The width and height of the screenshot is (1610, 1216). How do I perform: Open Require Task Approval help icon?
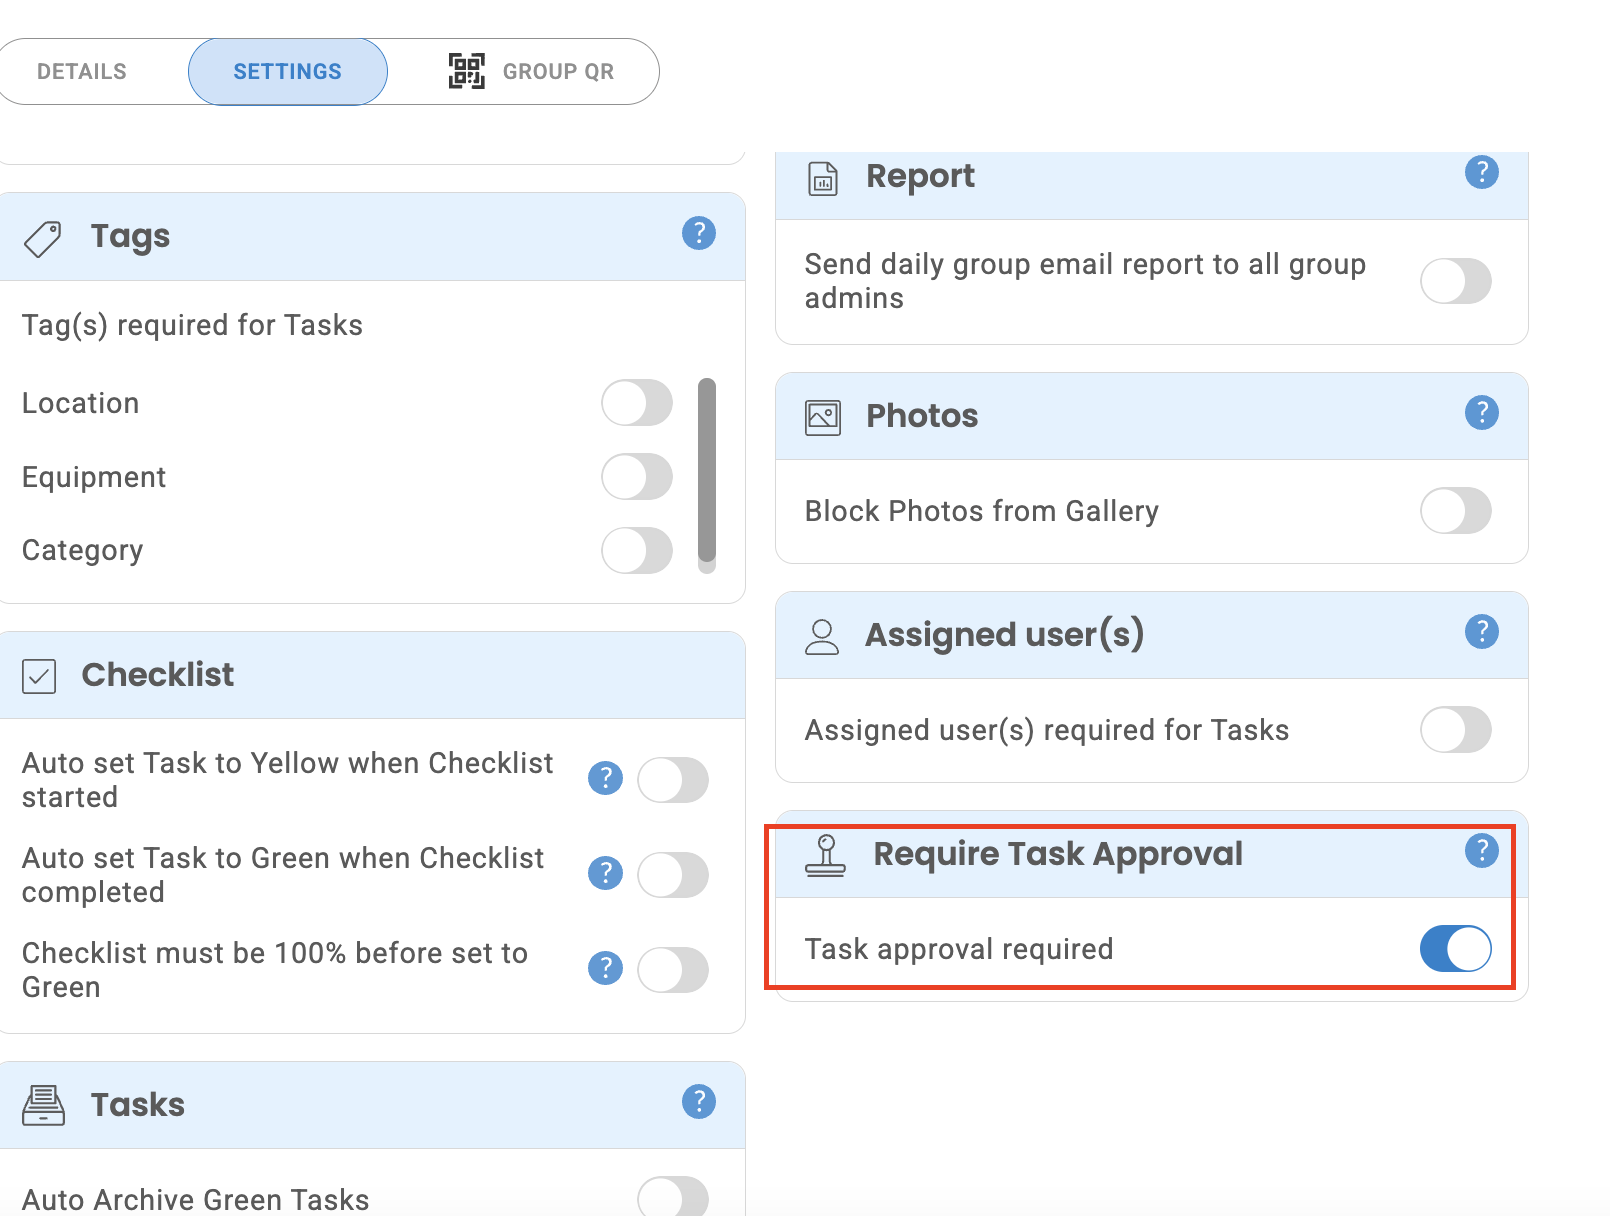pos(1481,850)
